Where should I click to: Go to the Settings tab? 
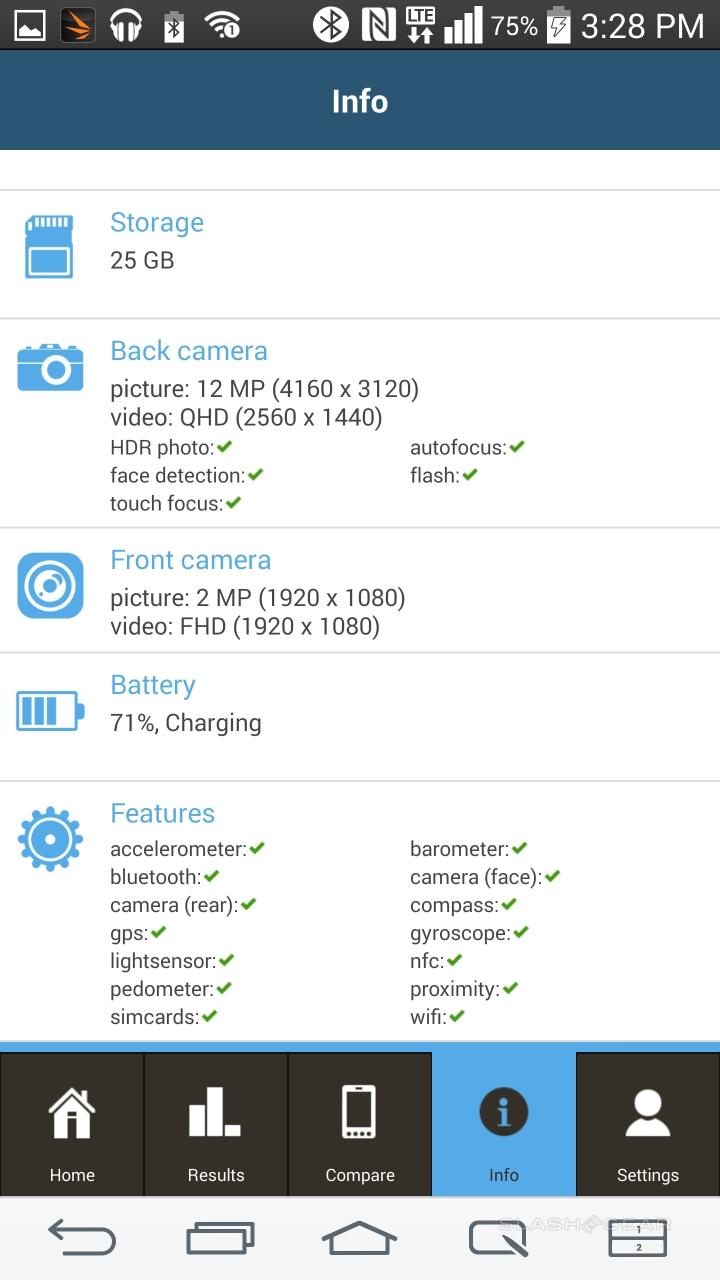pos(648,1125)
